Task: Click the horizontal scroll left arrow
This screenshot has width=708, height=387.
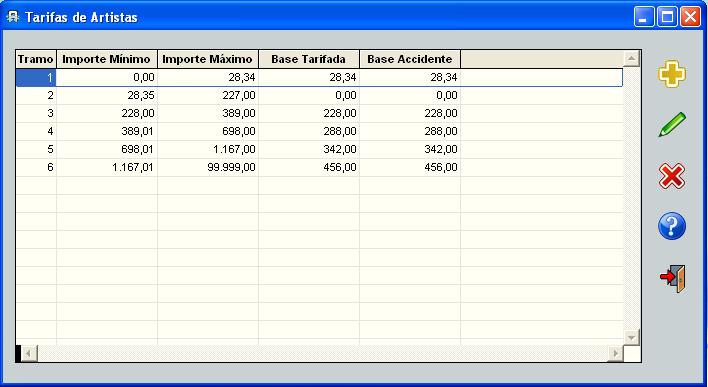Action: point(29,353)
